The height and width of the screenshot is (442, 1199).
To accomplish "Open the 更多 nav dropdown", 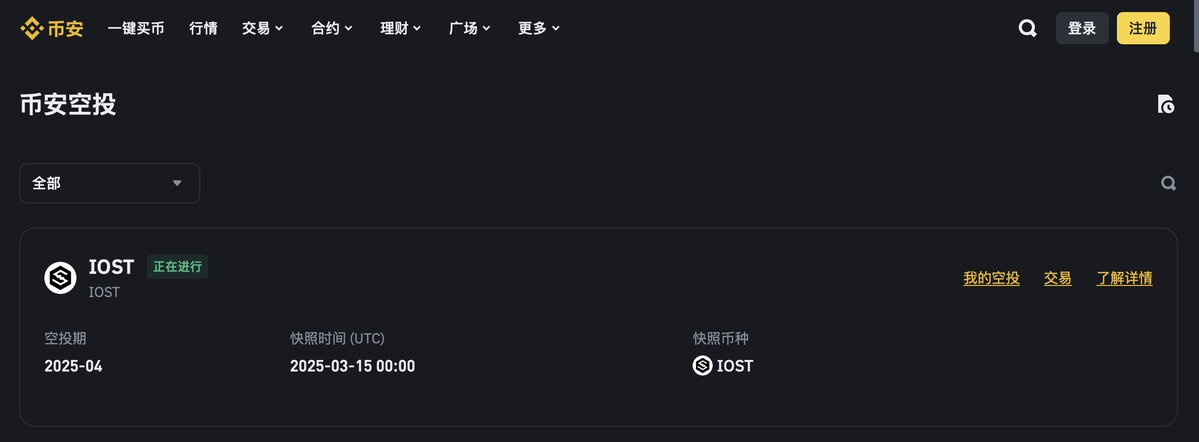I will coord(539,28).
